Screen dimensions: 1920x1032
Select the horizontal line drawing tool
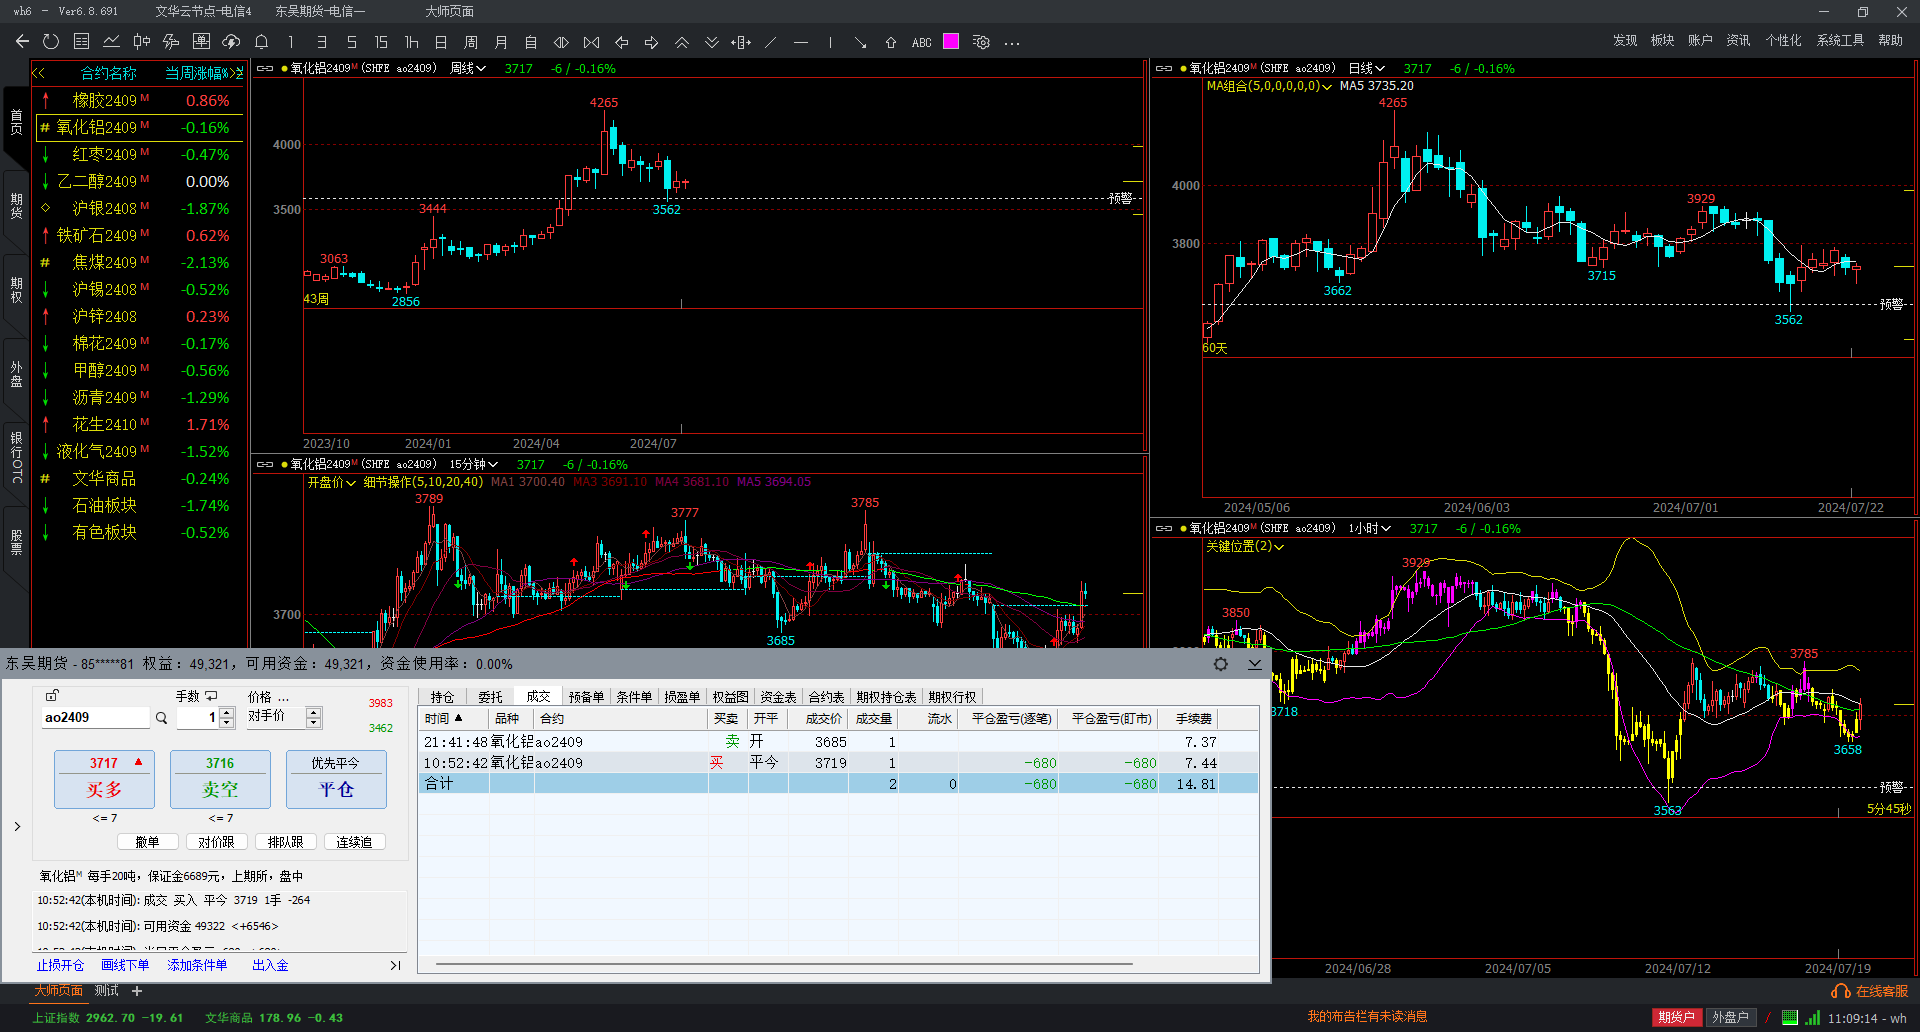(800, 42)
